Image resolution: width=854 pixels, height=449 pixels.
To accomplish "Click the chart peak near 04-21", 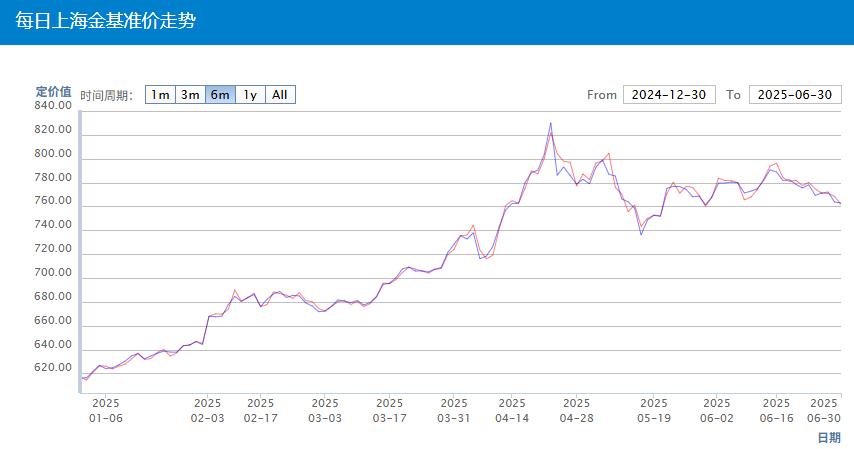I will (x=551, y=123).
